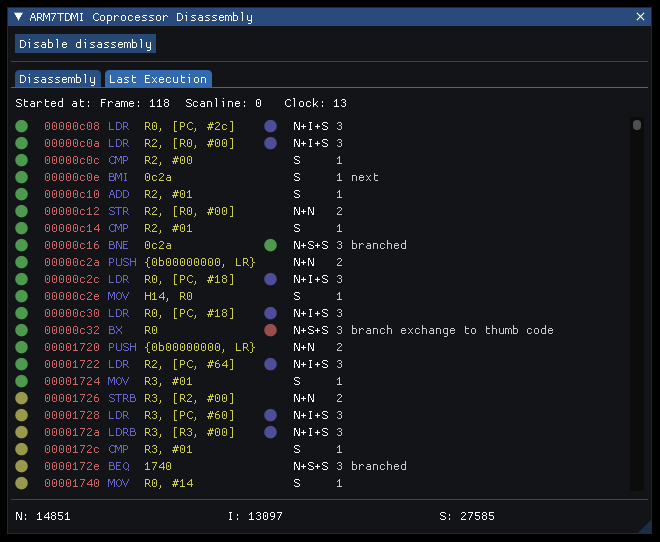Viewport: 660px width, 542px height.
Task: Click the 'Scanline: 0' value
Action: click(224, 103)
